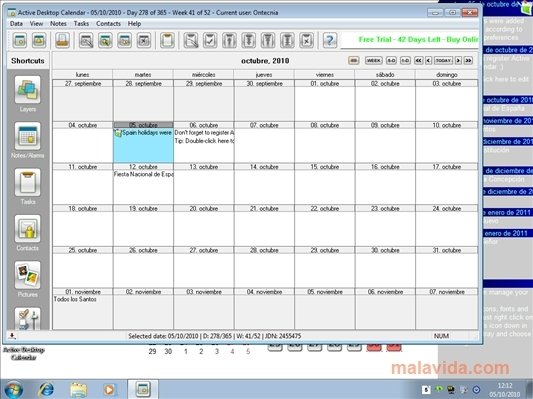
Task: Open the Tasks shortcut icon
Action: (x=28, y=183)
